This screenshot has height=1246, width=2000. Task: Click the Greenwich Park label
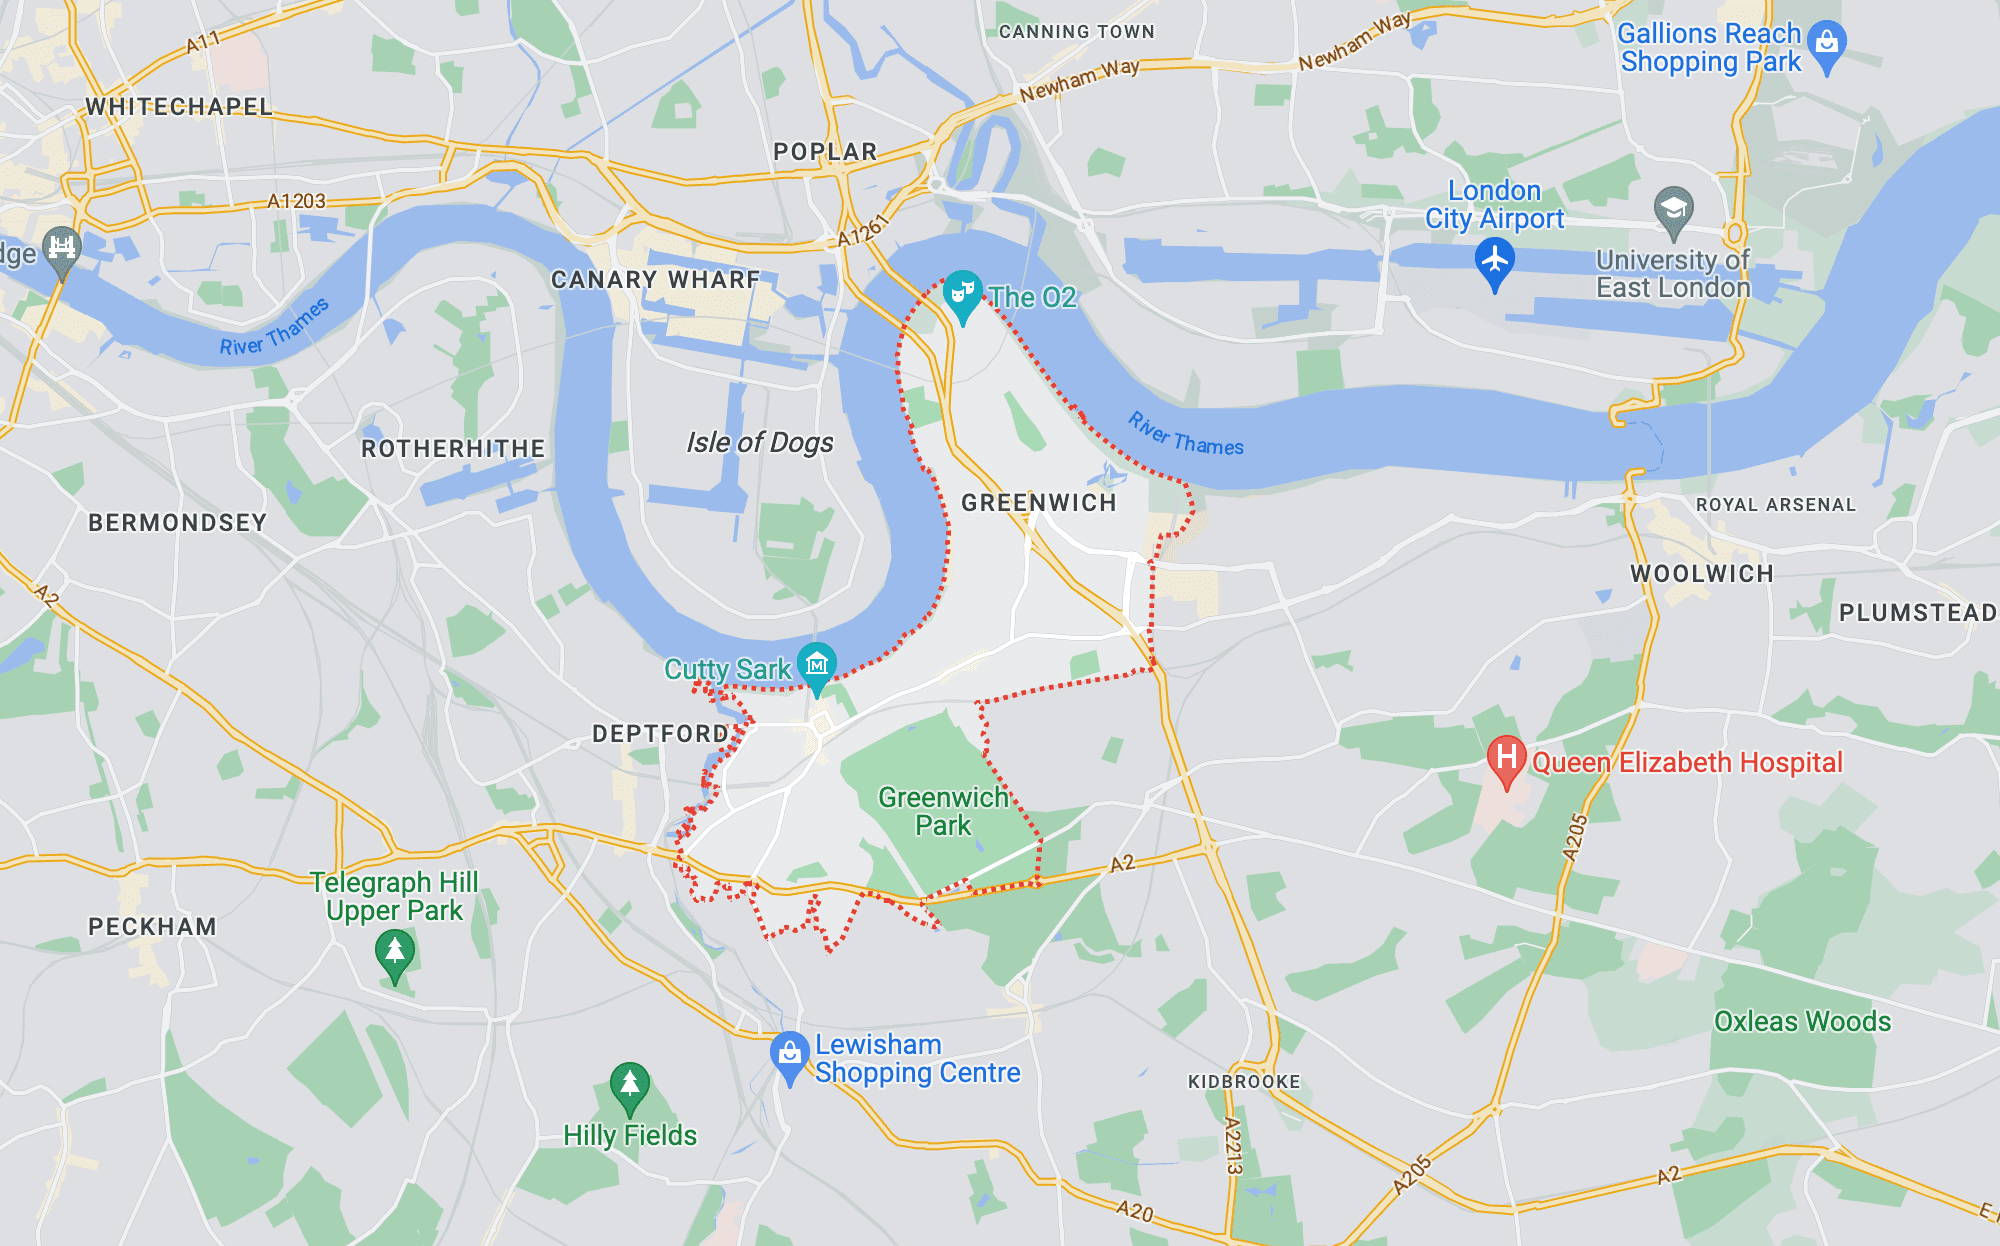pyautogui.click(x=943, y=811)
